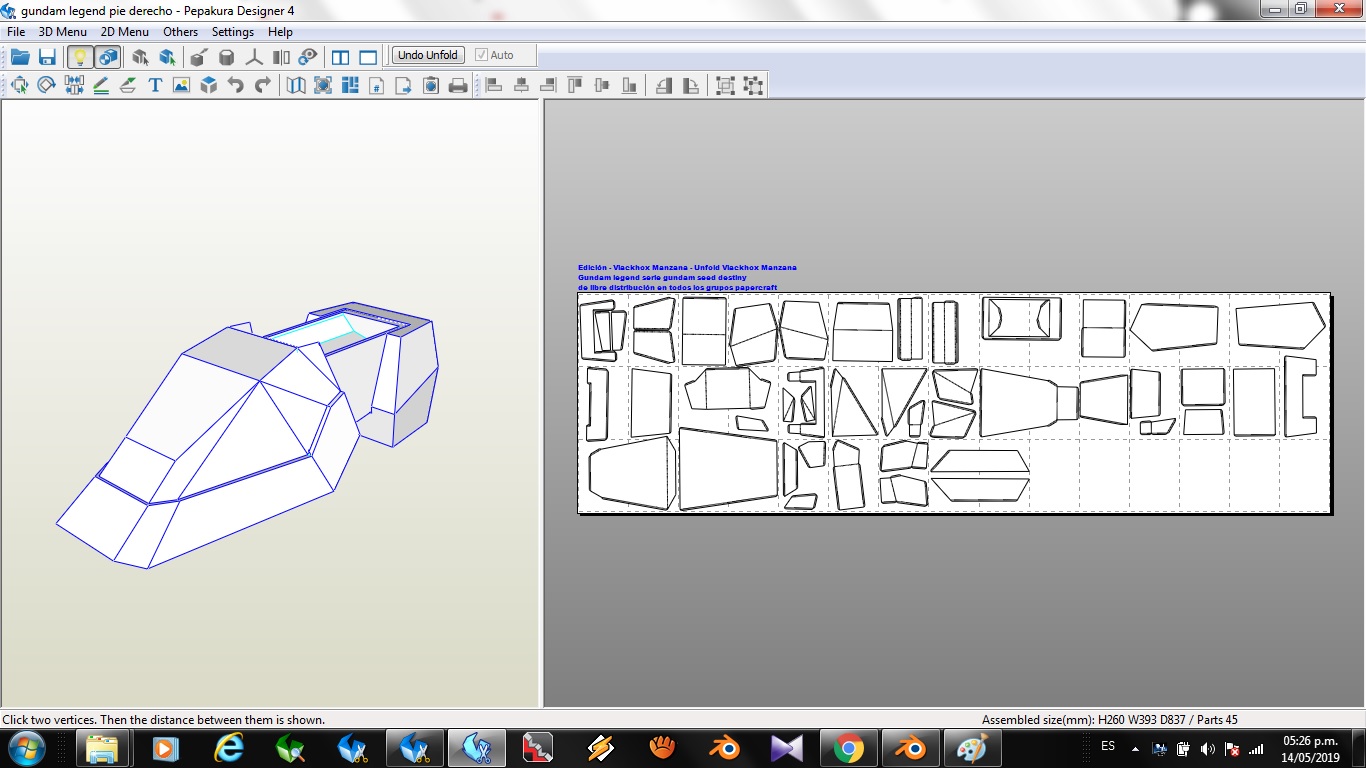Open Google Chrome from taskbar
Image resolution: width=1366 pixels, height=768 pixels.
849,748
